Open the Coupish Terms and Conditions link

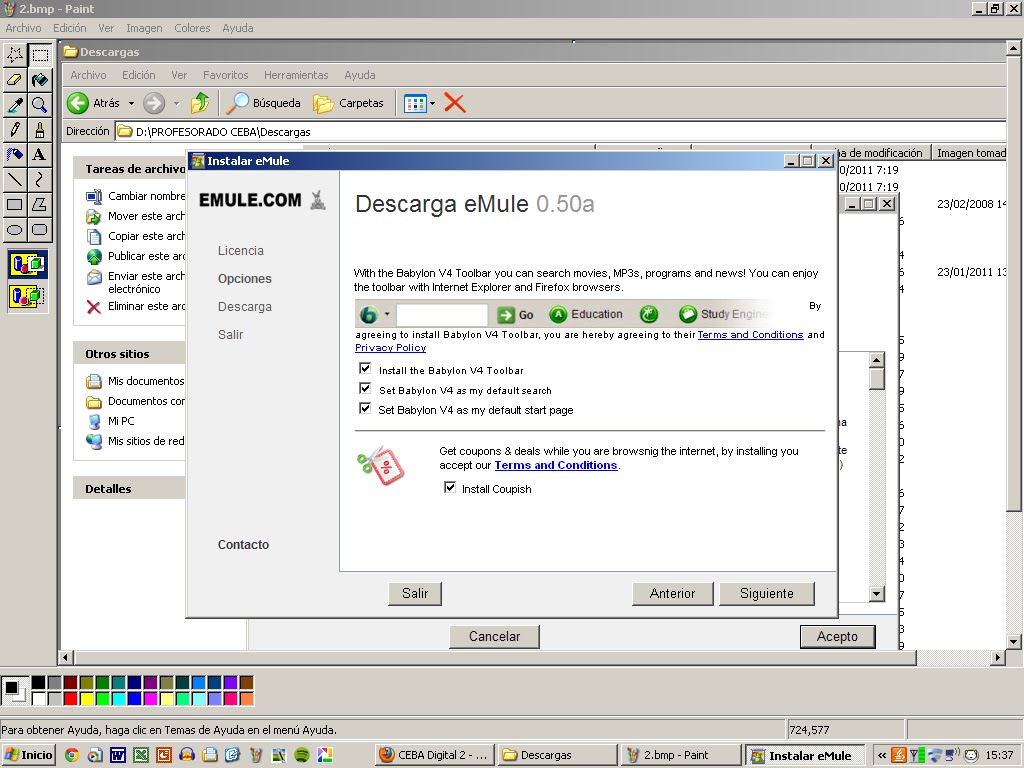point(556,465)
